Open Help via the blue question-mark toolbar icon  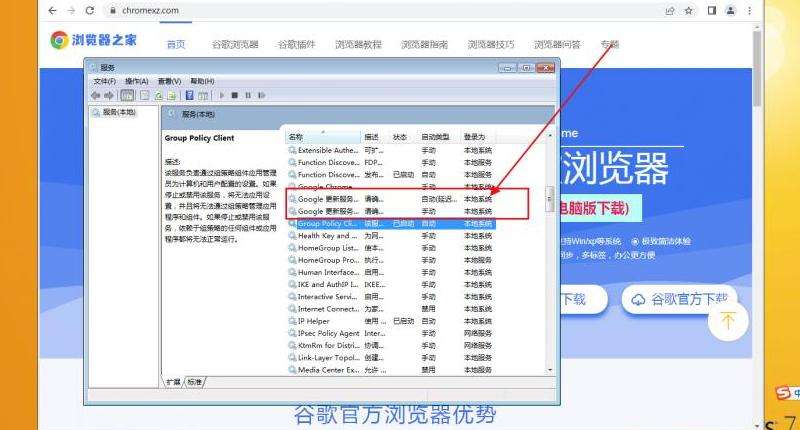[x=190, y=95]
